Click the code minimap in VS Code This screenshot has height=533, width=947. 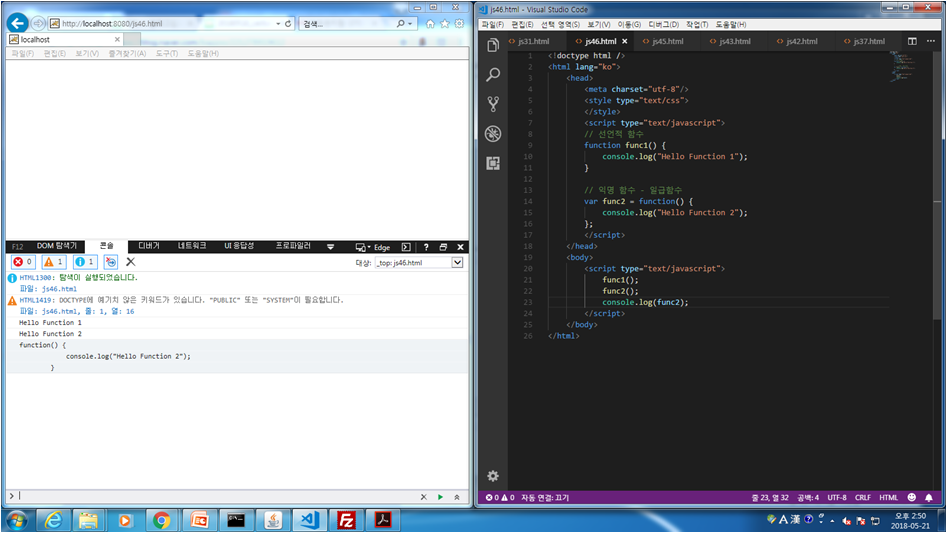pos(906,66)
